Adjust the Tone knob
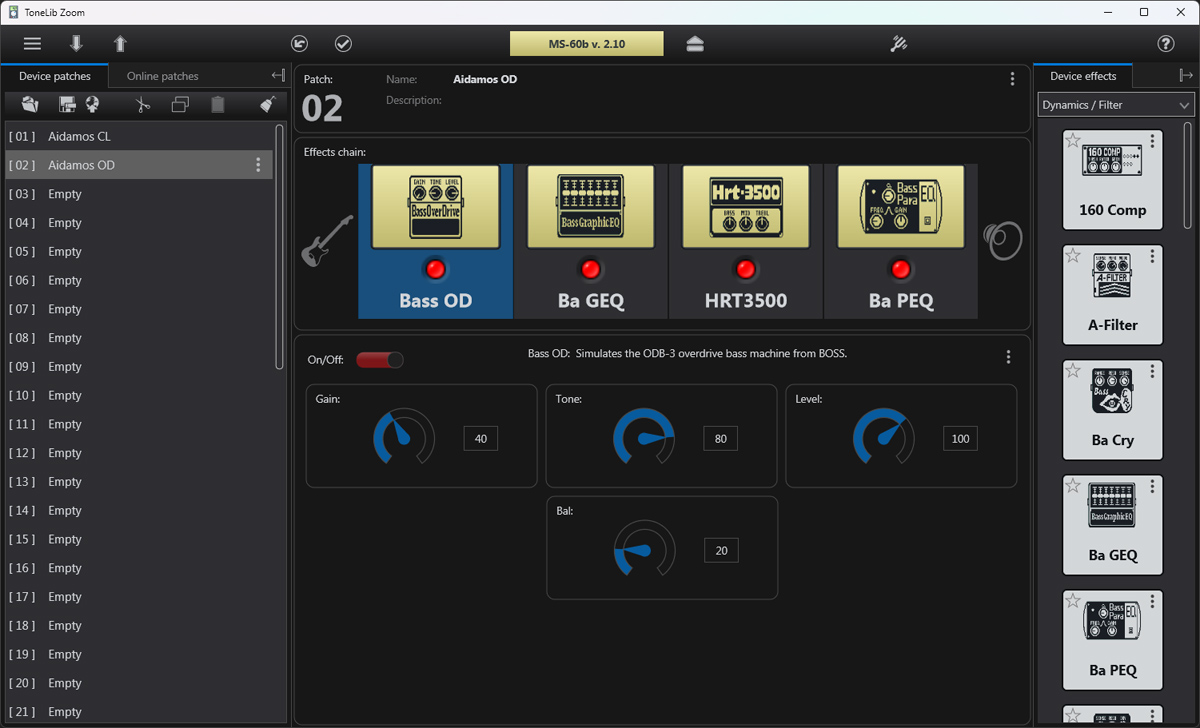 point(644,438)
